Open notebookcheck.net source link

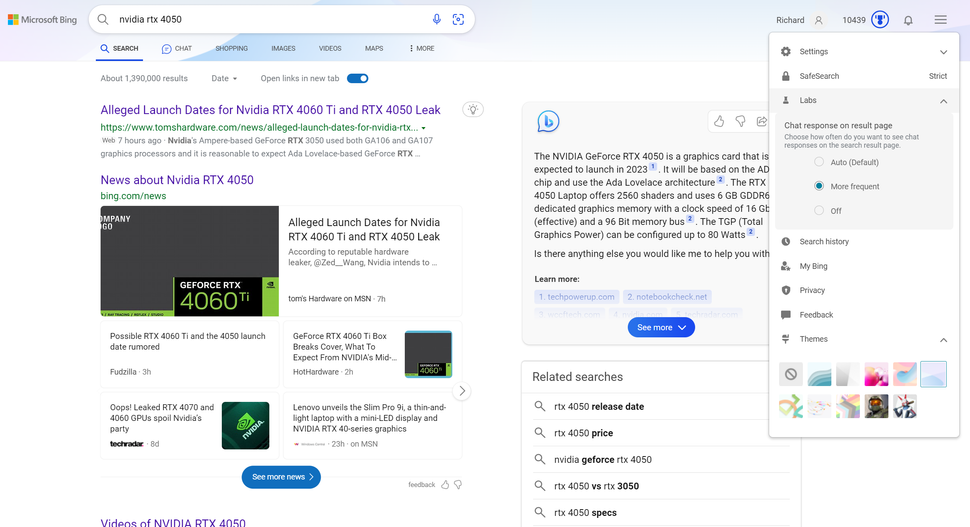pos(667,297)
